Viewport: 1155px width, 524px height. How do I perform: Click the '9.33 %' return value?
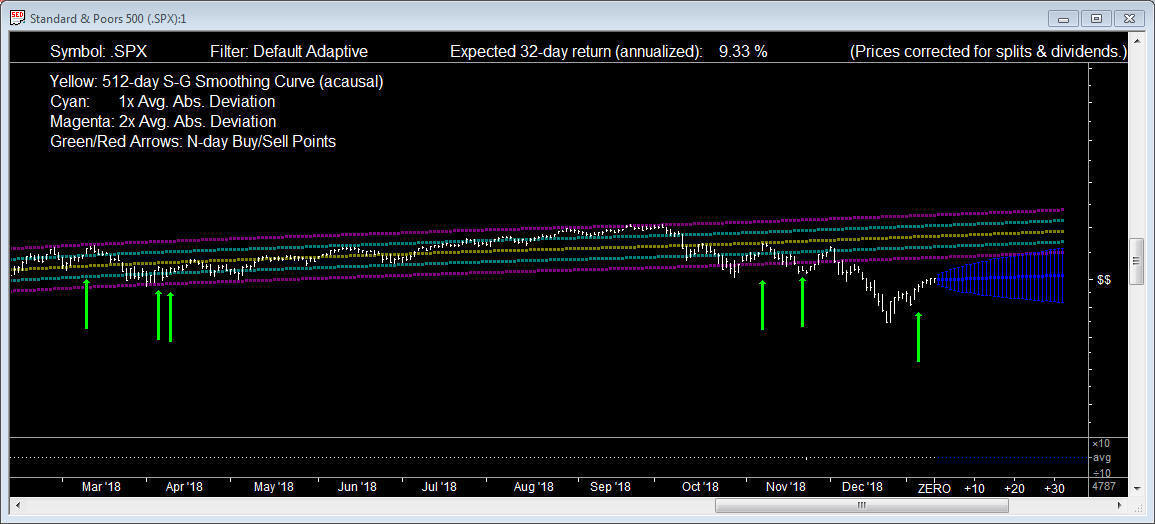[742, 52]
